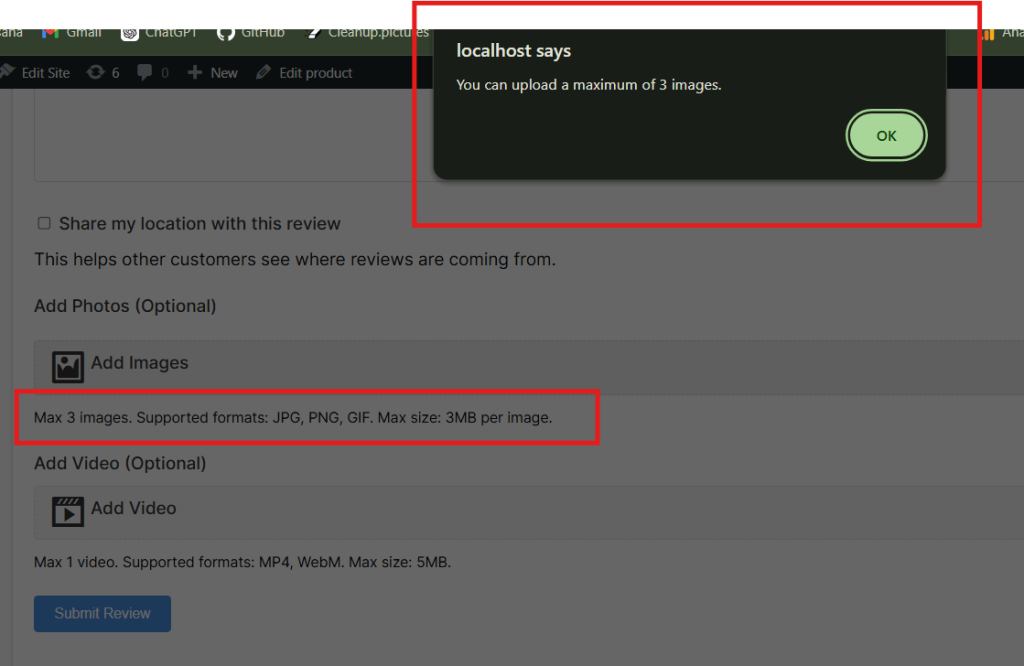Click the orange analytics bookmark icon
This screenshot has width=1024, height=666.
click(x=989, y=33)
